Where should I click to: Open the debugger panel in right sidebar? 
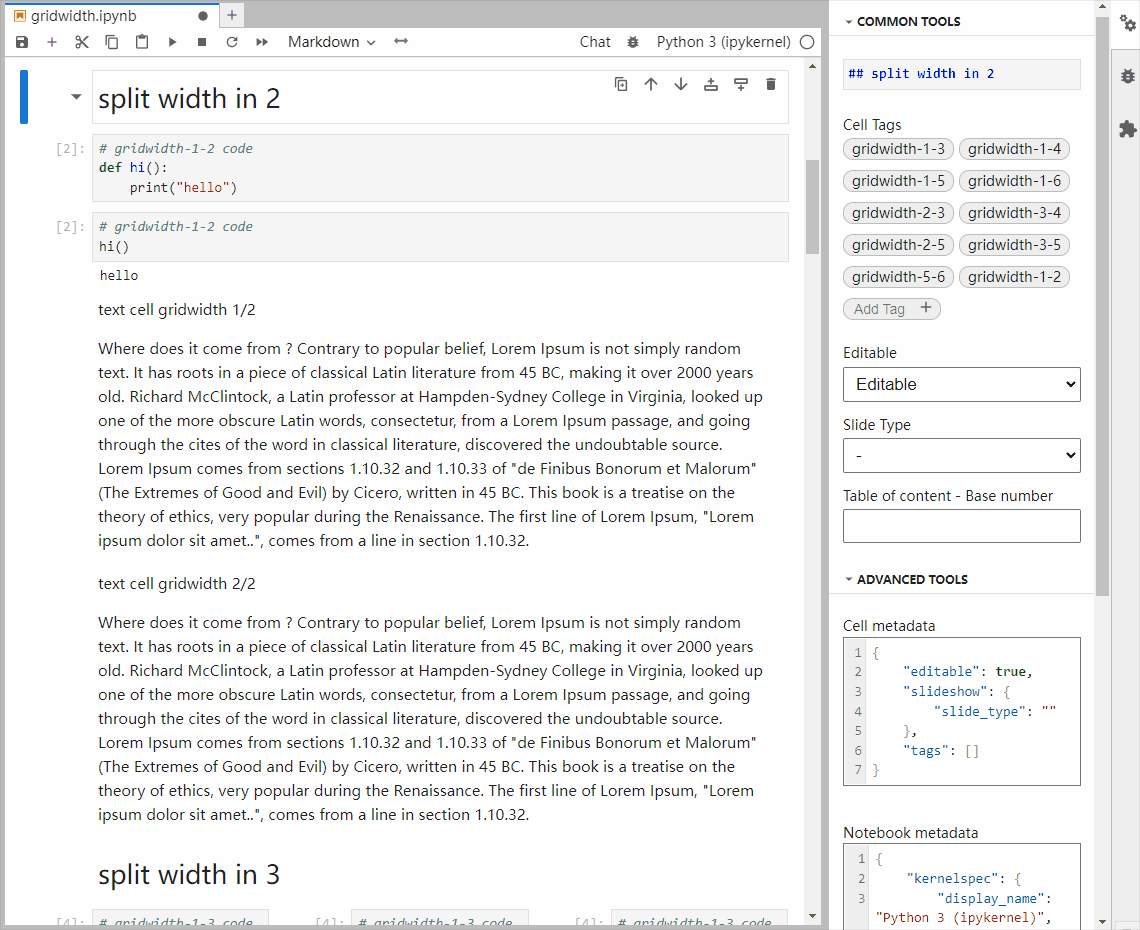tap(1128, 76)
